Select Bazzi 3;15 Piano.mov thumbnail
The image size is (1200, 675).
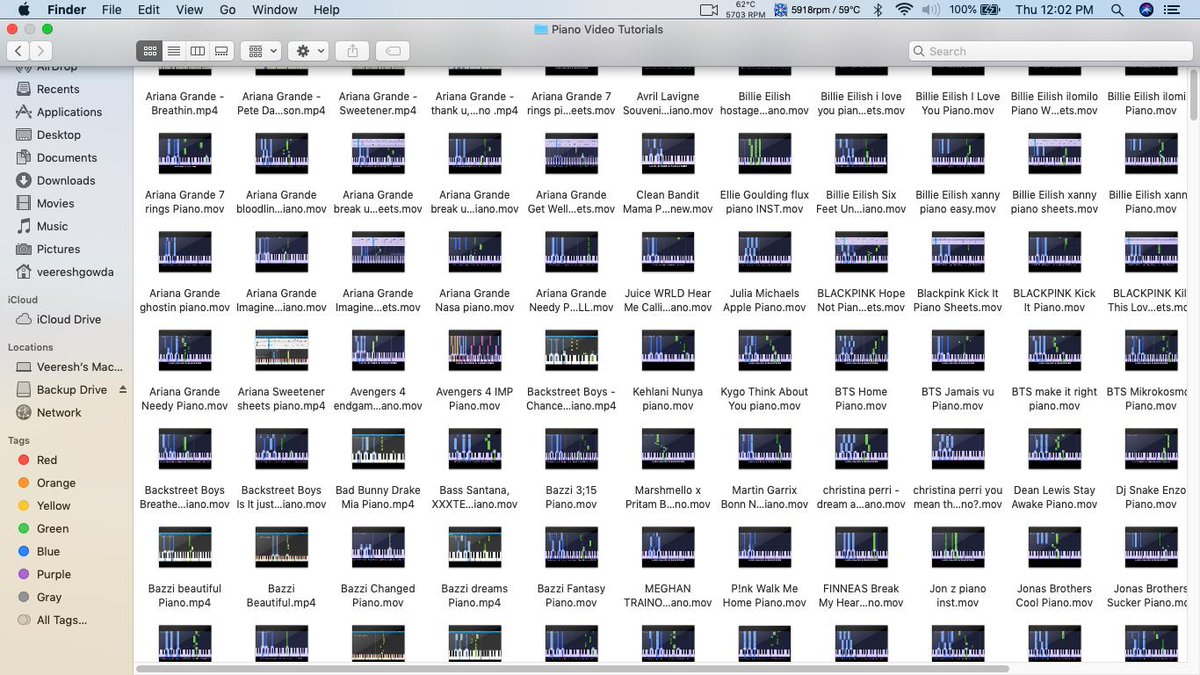(571, 449)
